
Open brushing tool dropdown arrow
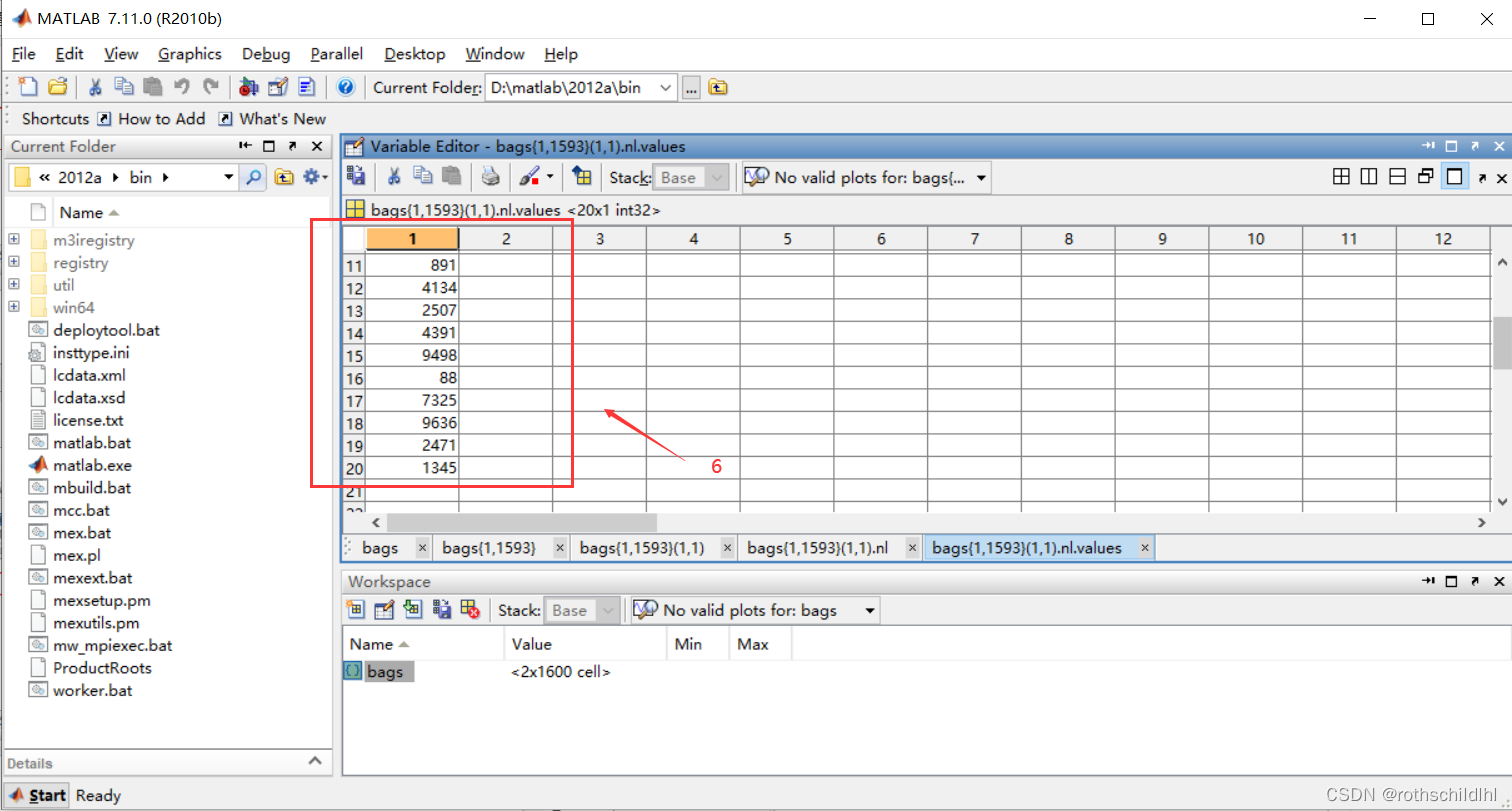[x=550, y=177]
